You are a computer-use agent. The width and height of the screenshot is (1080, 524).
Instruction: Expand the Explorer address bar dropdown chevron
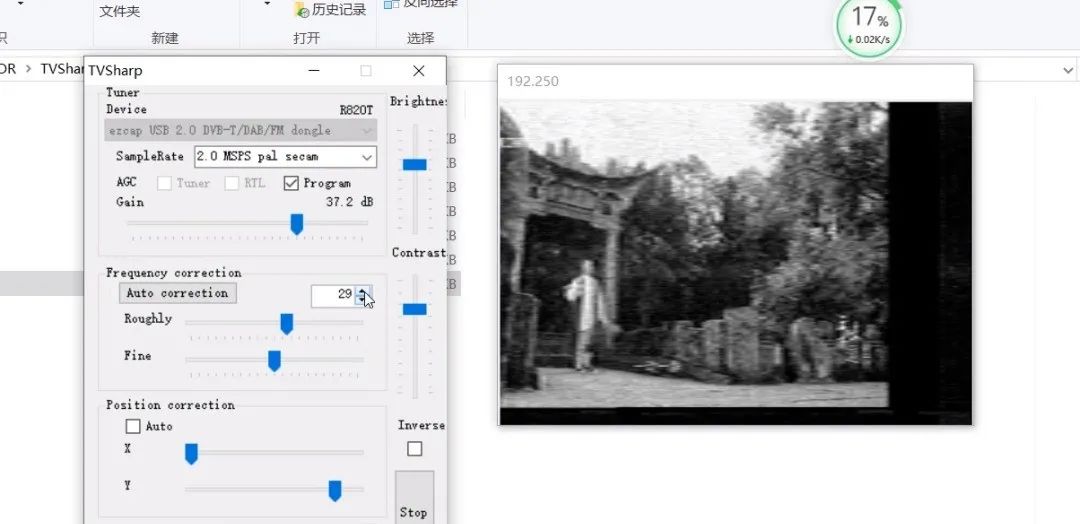point(1068,70)
